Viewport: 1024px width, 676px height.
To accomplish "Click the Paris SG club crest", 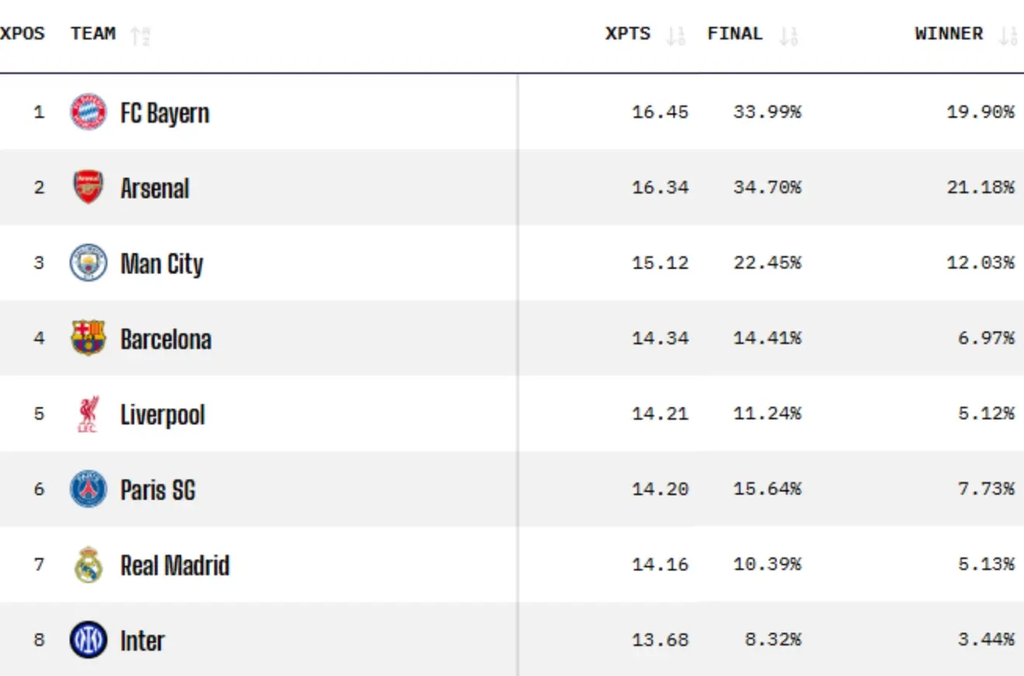I will pyautogui.click(x=88, y=489).
